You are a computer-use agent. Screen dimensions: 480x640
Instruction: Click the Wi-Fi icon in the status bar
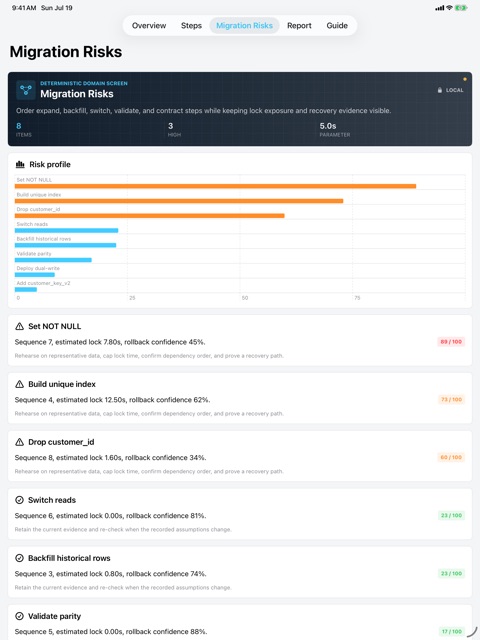point(449,8)
